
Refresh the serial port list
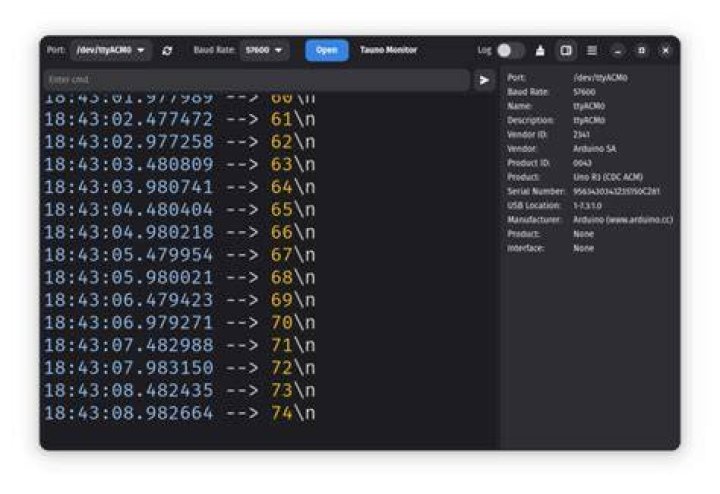[x=167, y=51]
